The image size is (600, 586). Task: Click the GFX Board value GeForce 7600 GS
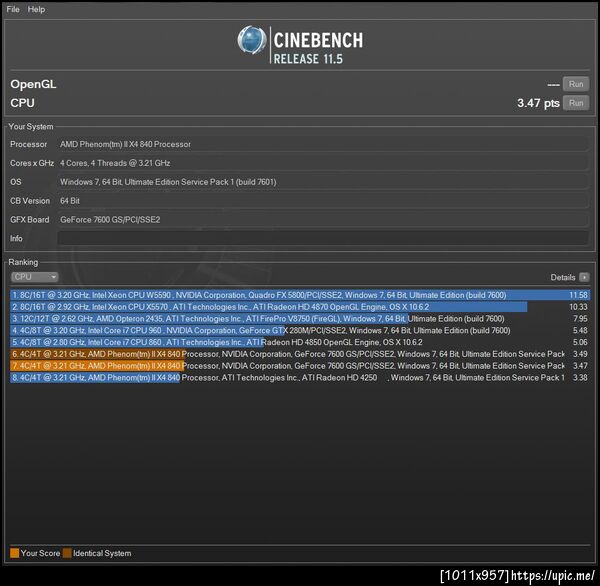coord(110,219)
